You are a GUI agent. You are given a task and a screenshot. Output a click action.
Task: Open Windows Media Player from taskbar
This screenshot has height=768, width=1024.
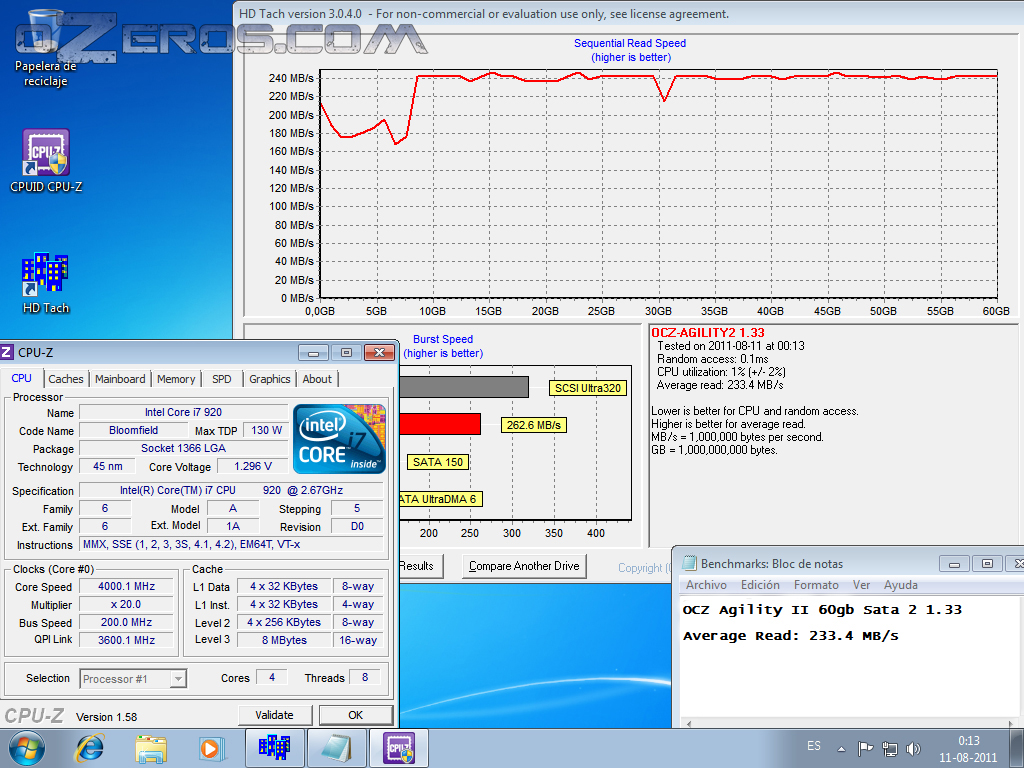pos(211,748)
